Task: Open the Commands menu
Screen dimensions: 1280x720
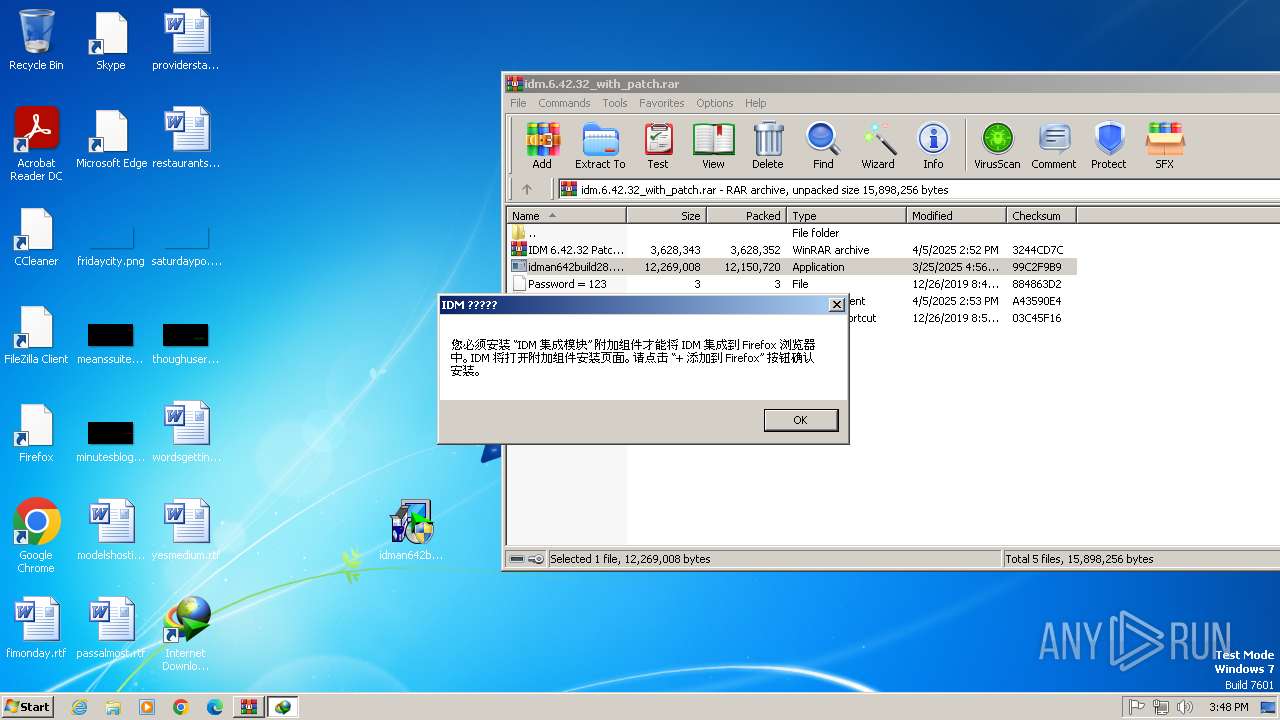Action: click(x=564, y=103)
